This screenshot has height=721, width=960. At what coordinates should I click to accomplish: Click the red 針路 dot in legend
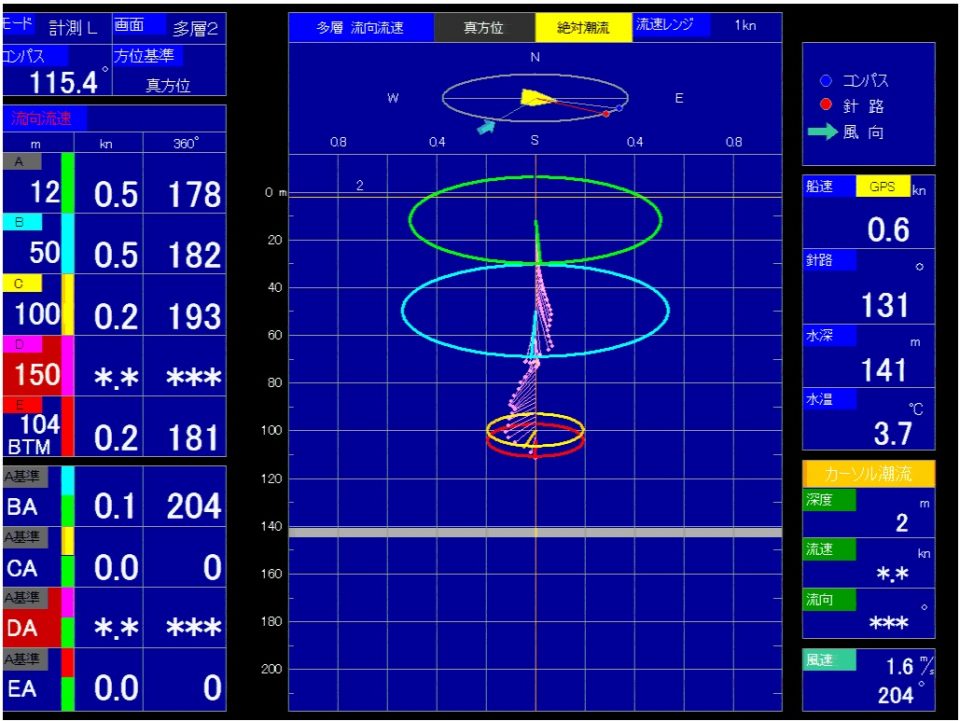(x=825, y=106)
